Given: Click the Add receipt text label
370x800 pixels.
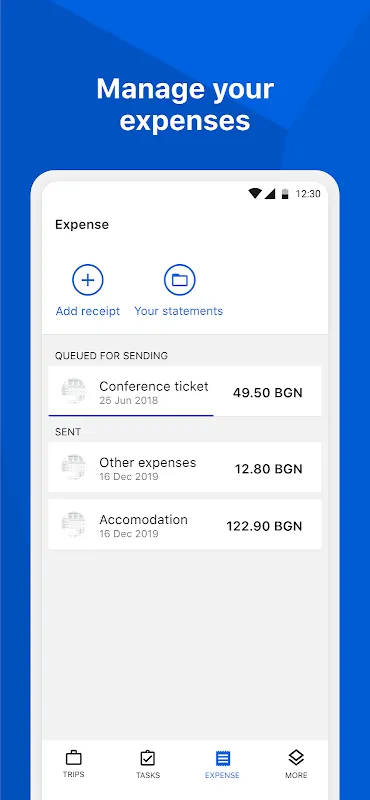Looking at the screenshot, I should point(88,311).
